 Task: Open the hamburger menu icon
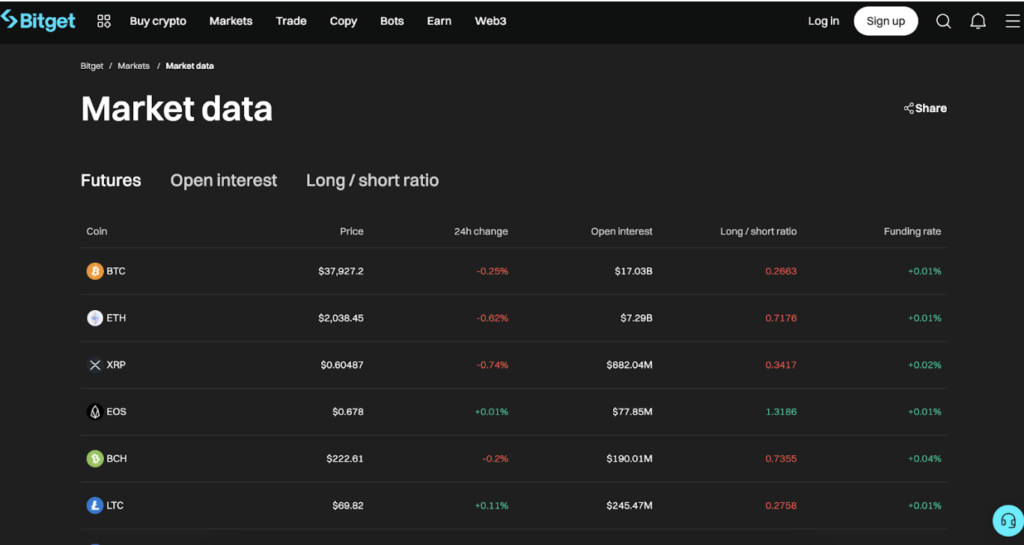click(1012, 21)
